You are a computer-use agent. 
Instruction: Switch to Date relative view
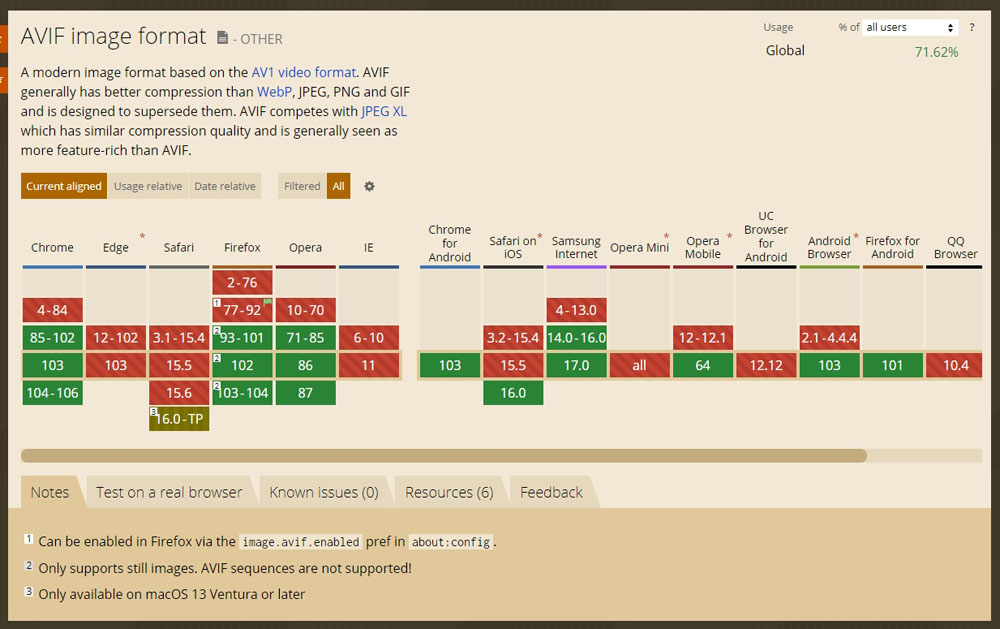[x=225, y=186]
